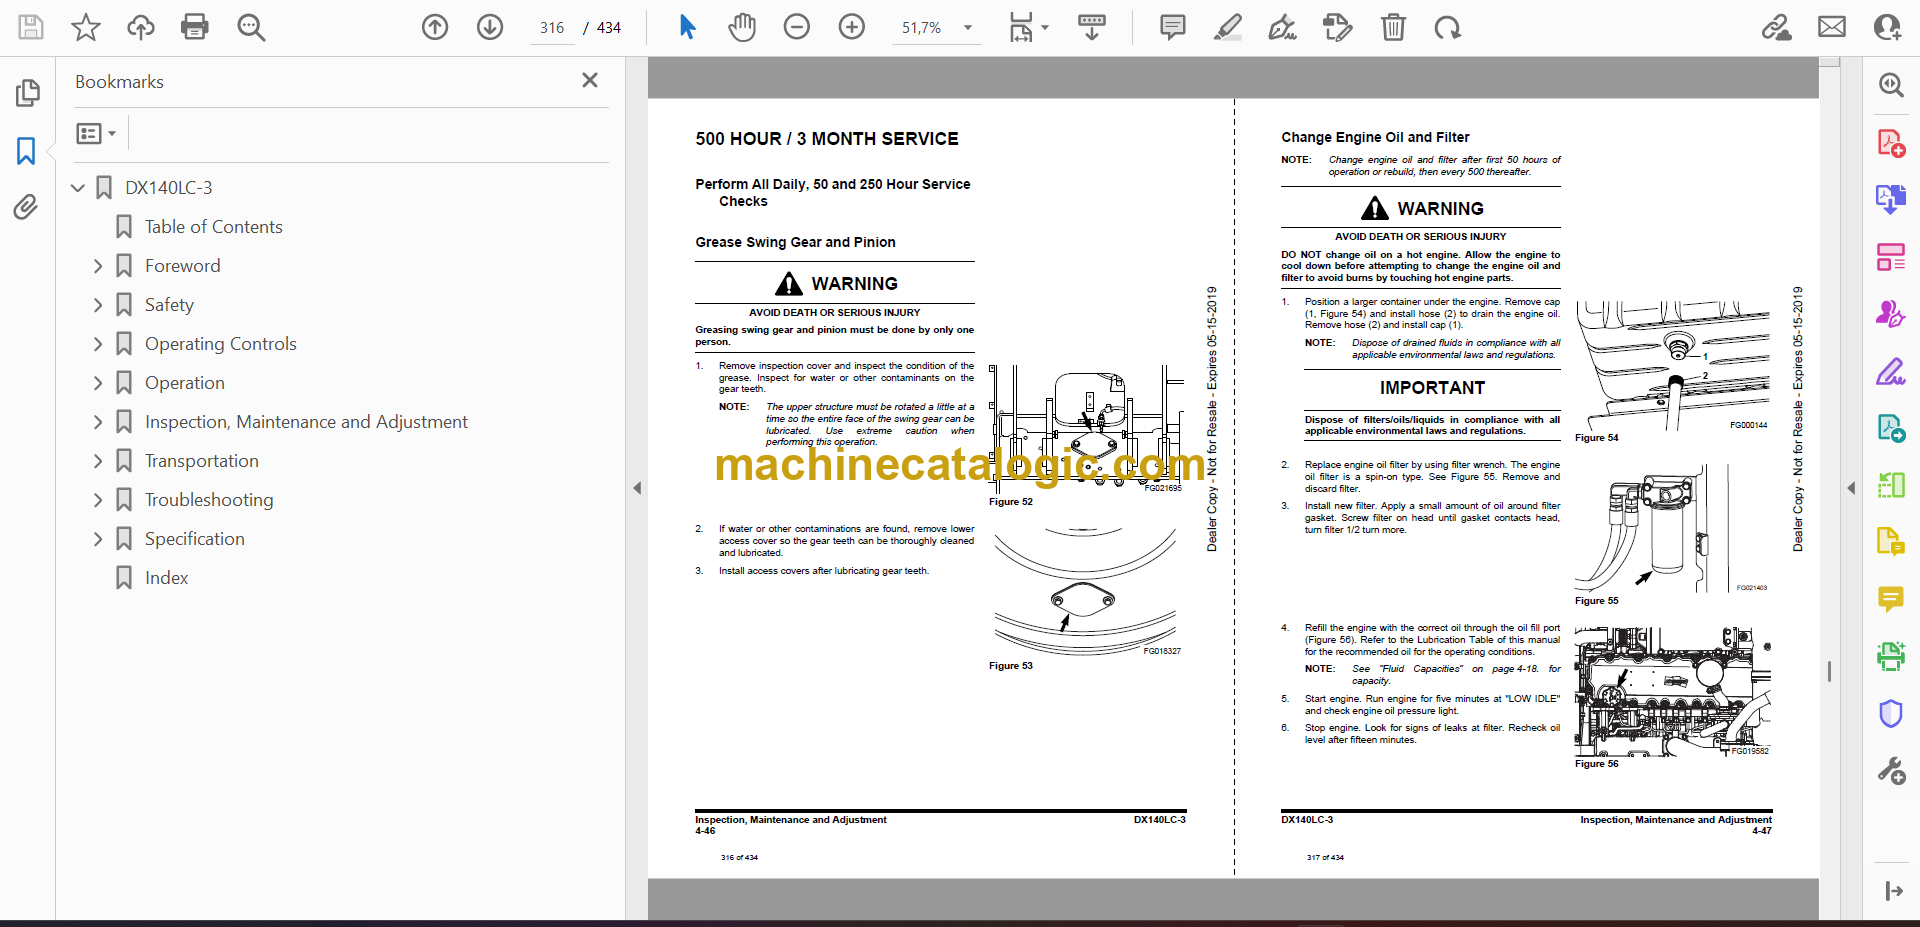Expand Inspection, Maintenance and Adjustment bookmark
The image size is (1920, 927).
(x=97, y=422)
